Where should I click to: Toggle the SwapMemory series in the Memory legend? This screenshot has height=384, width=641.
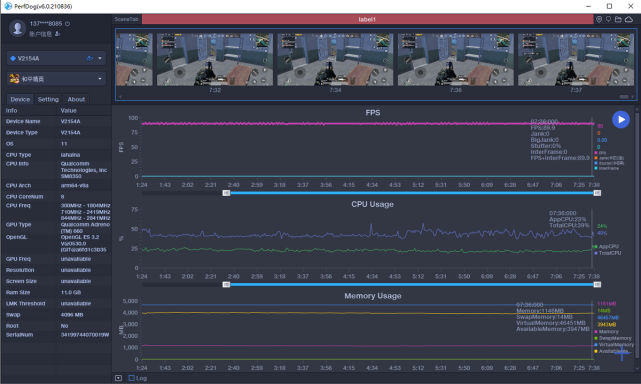[613, 338]
